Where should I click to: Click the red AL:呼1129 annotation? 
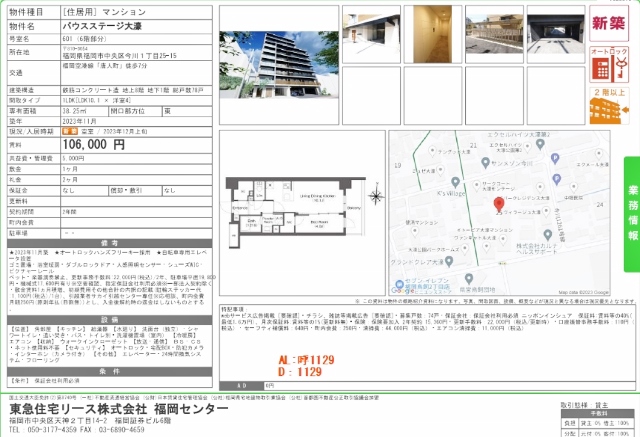click(x=306, y=360)
